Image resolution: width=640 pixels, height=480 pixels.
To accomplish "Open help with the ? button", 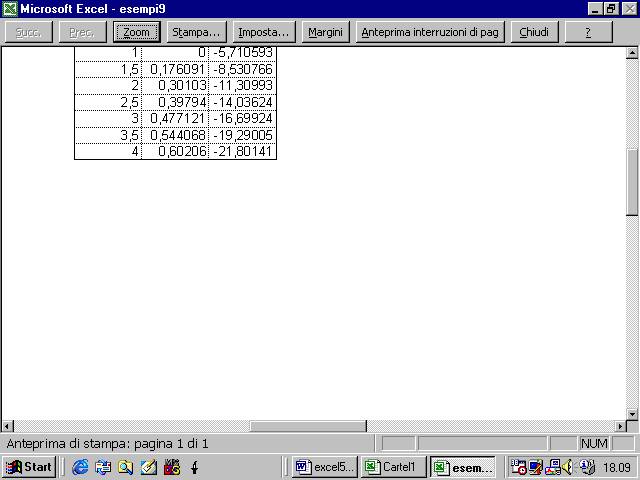I will pos(588,32).
